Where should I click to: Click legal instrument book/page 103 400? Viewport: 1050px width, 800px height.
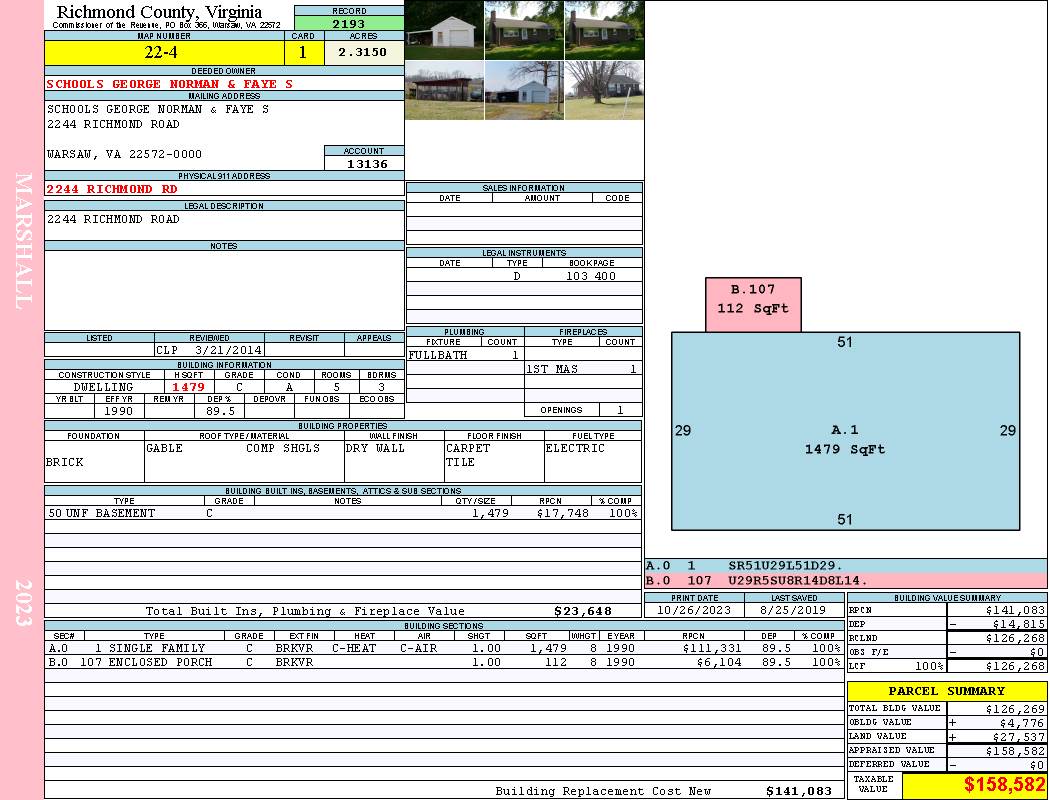[591, 276]
